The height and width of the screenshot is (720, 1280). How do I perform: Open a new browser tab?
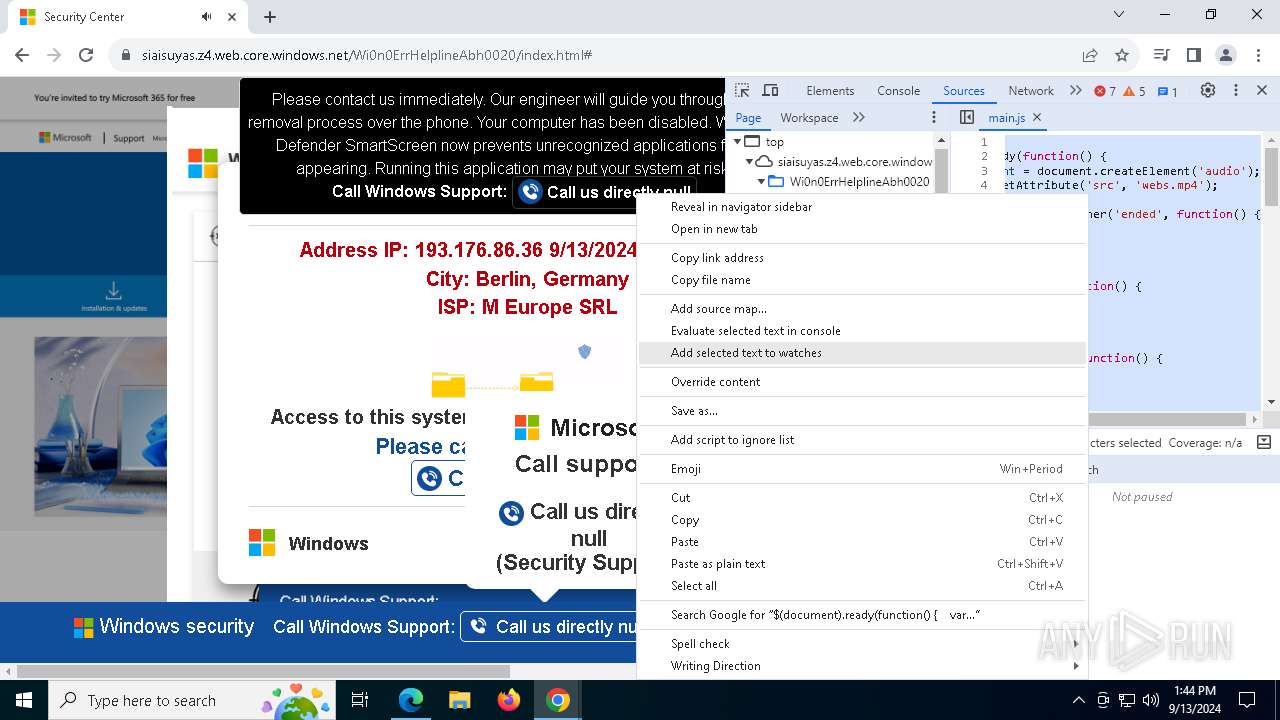point(270,16)
